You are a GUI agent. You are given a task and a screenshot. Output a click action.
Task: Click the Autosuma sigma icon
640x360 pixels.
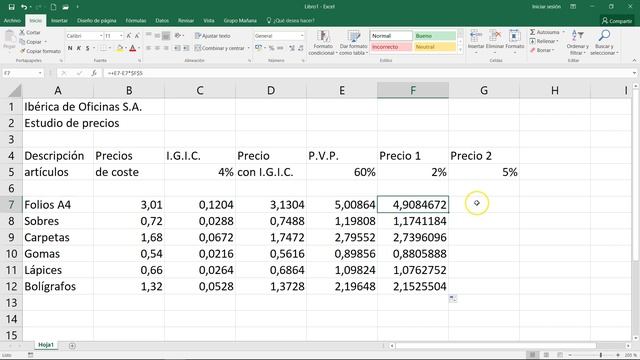click(533, 32)
